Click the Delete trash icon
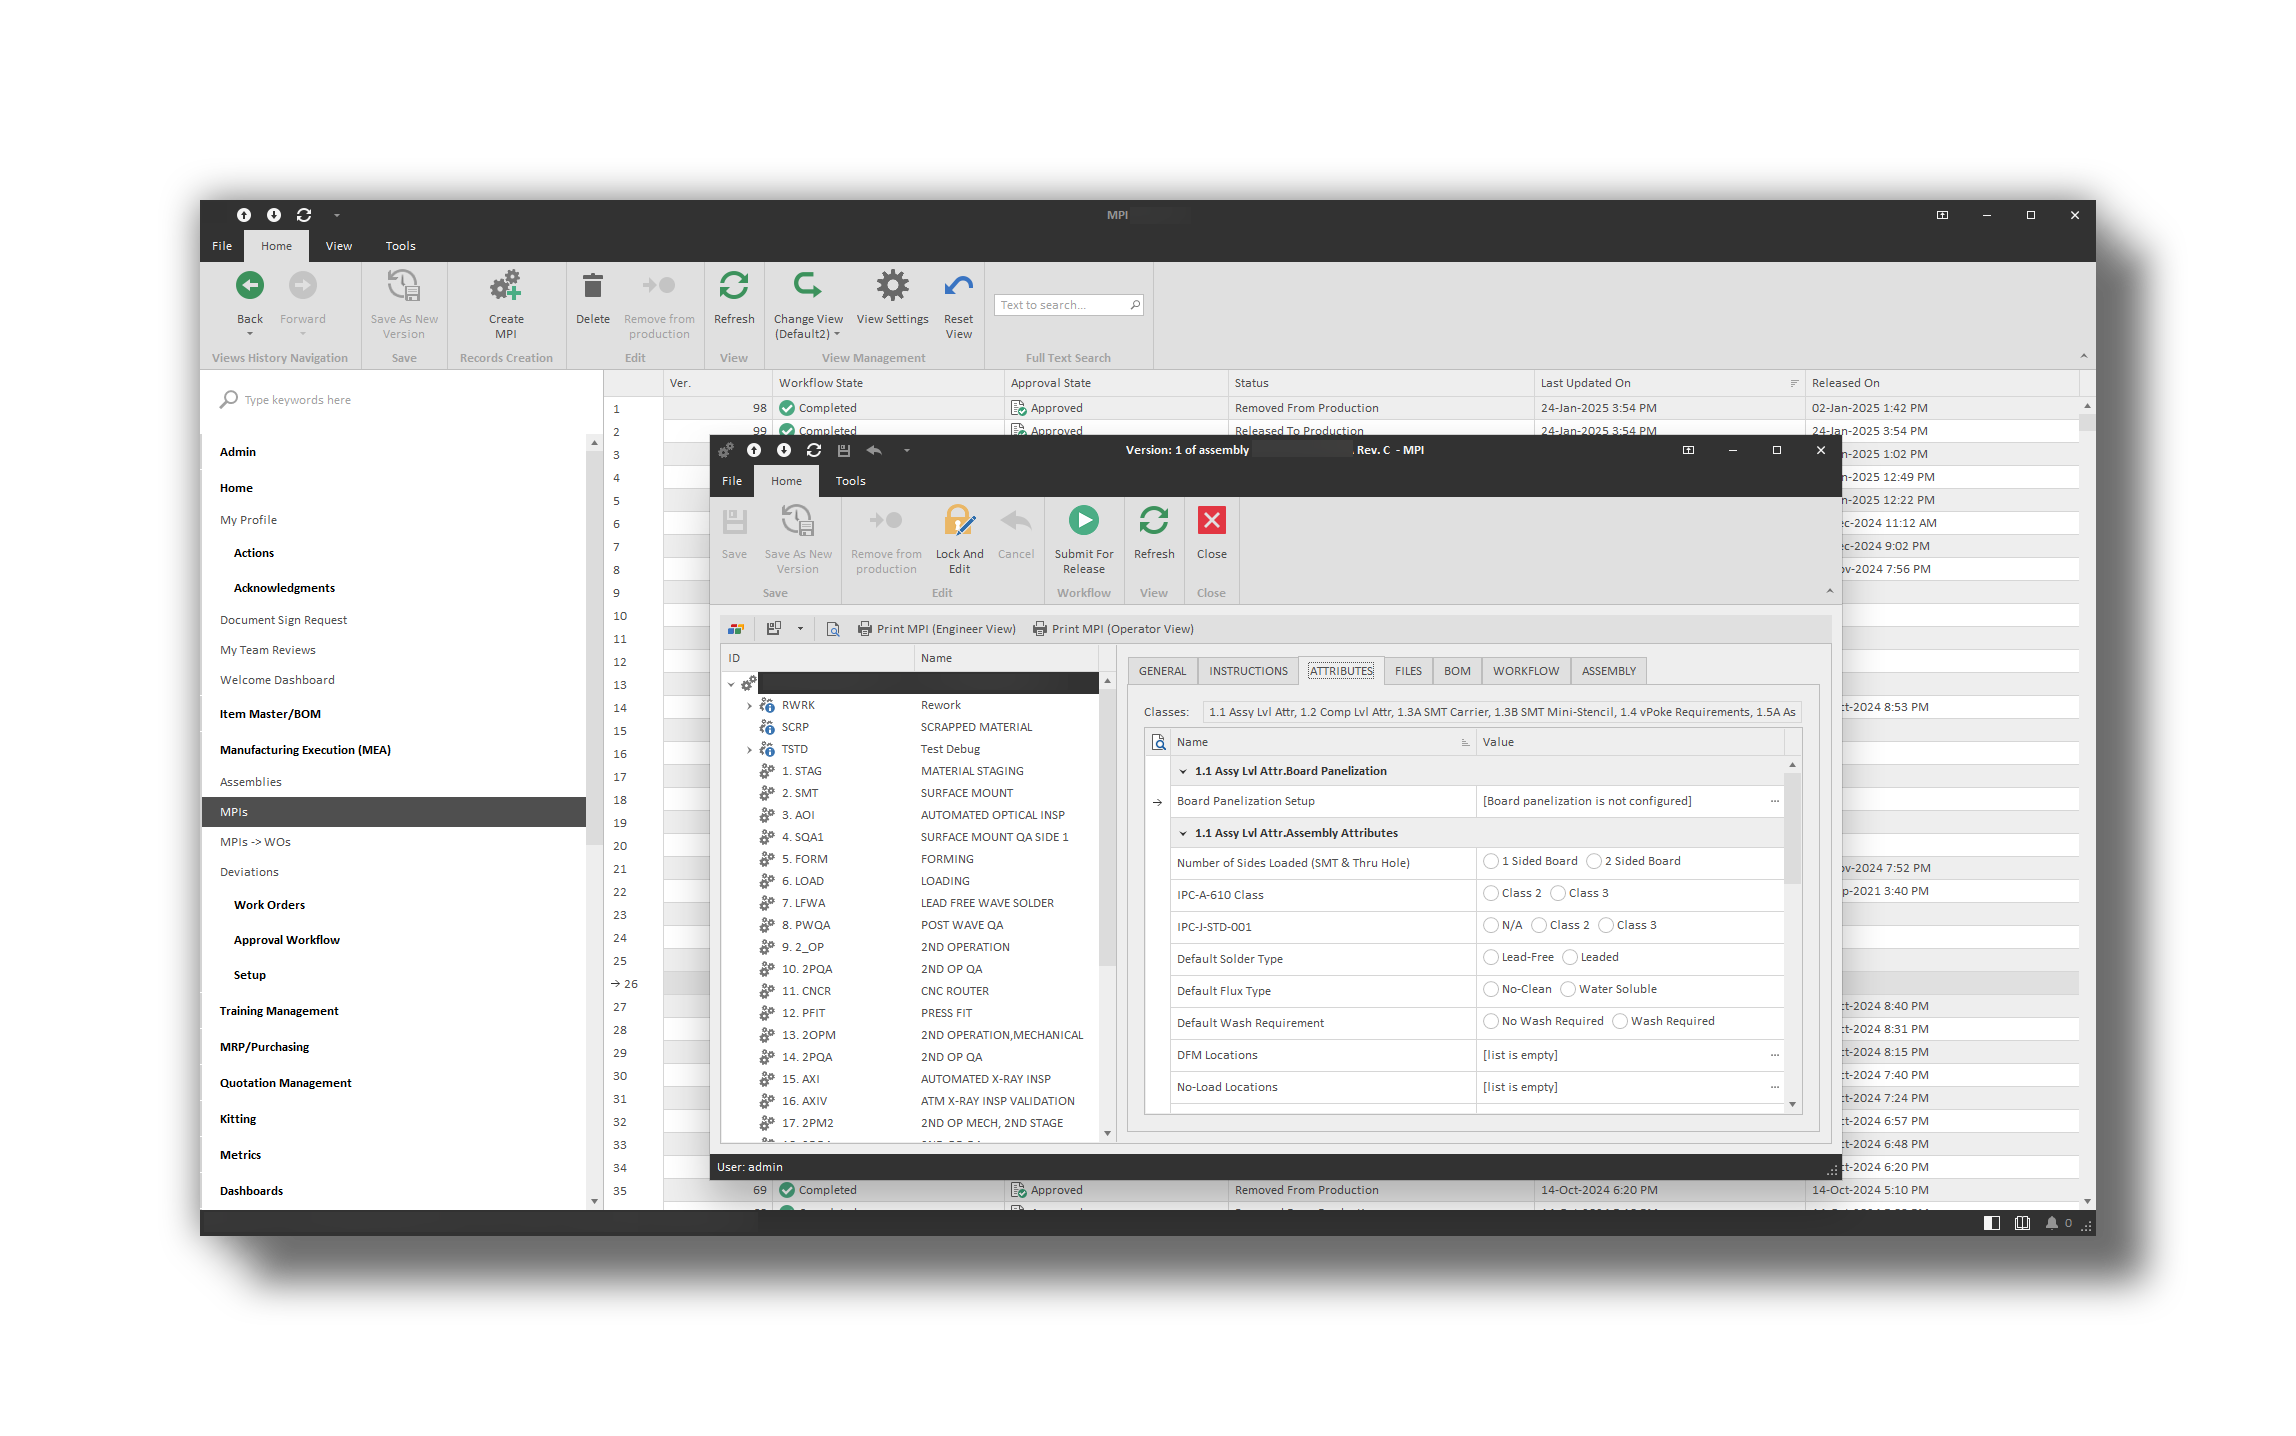2296x1436 pixels. (x=593, y=287)
